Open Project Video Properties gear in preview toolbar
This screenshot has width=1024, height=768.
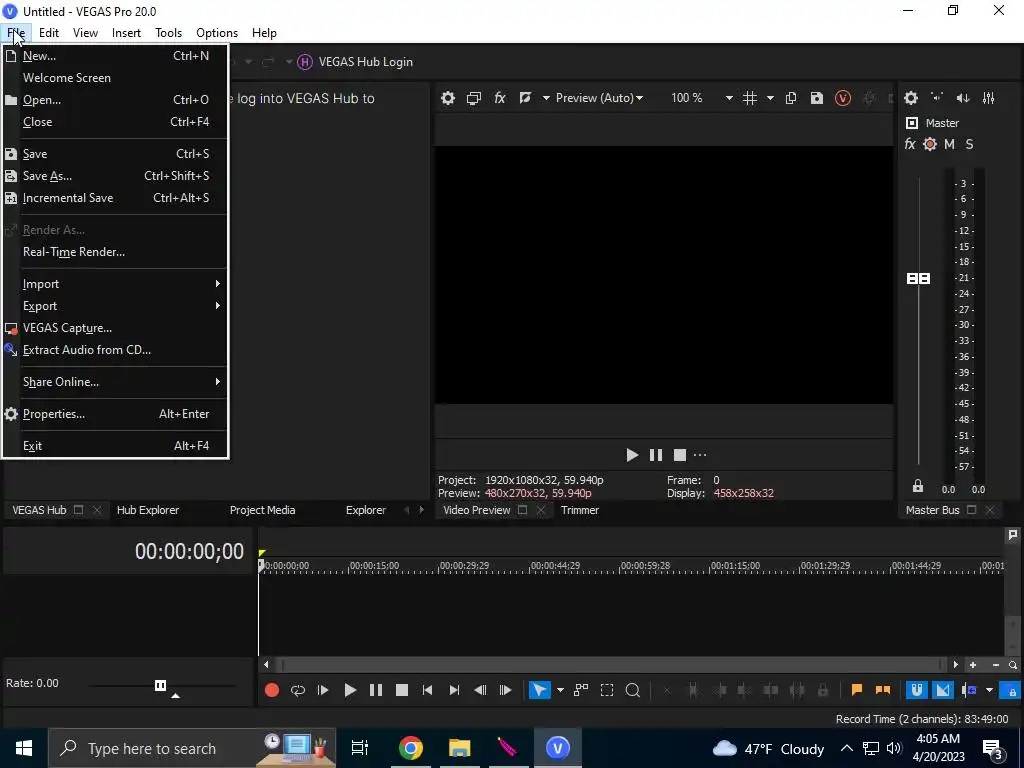coord(447,98)
